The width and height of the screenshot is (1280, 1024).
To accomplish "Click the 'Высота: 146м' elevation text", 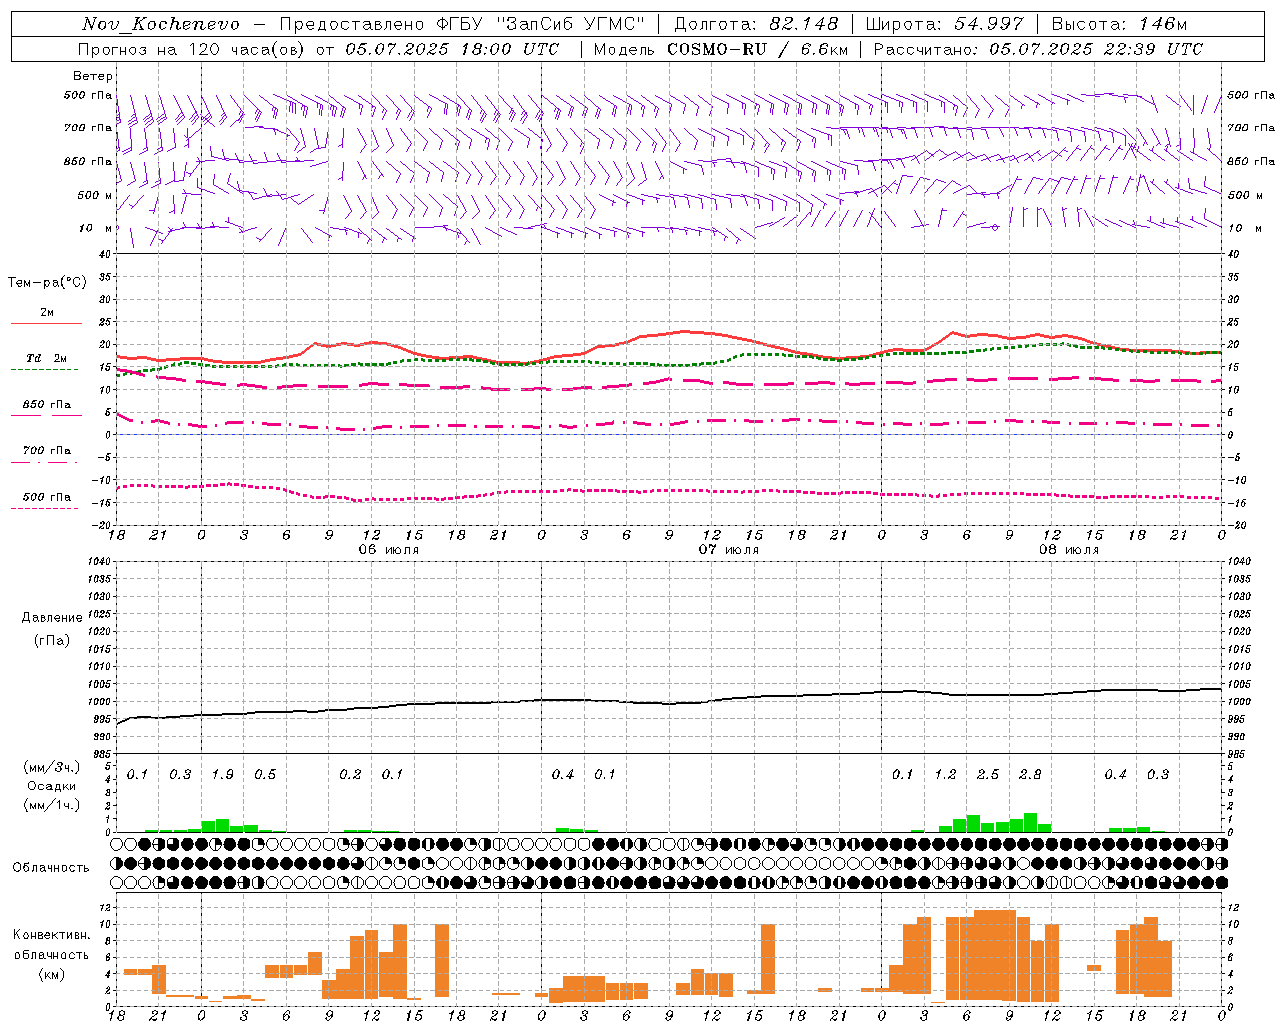I will coord(1119,24).
